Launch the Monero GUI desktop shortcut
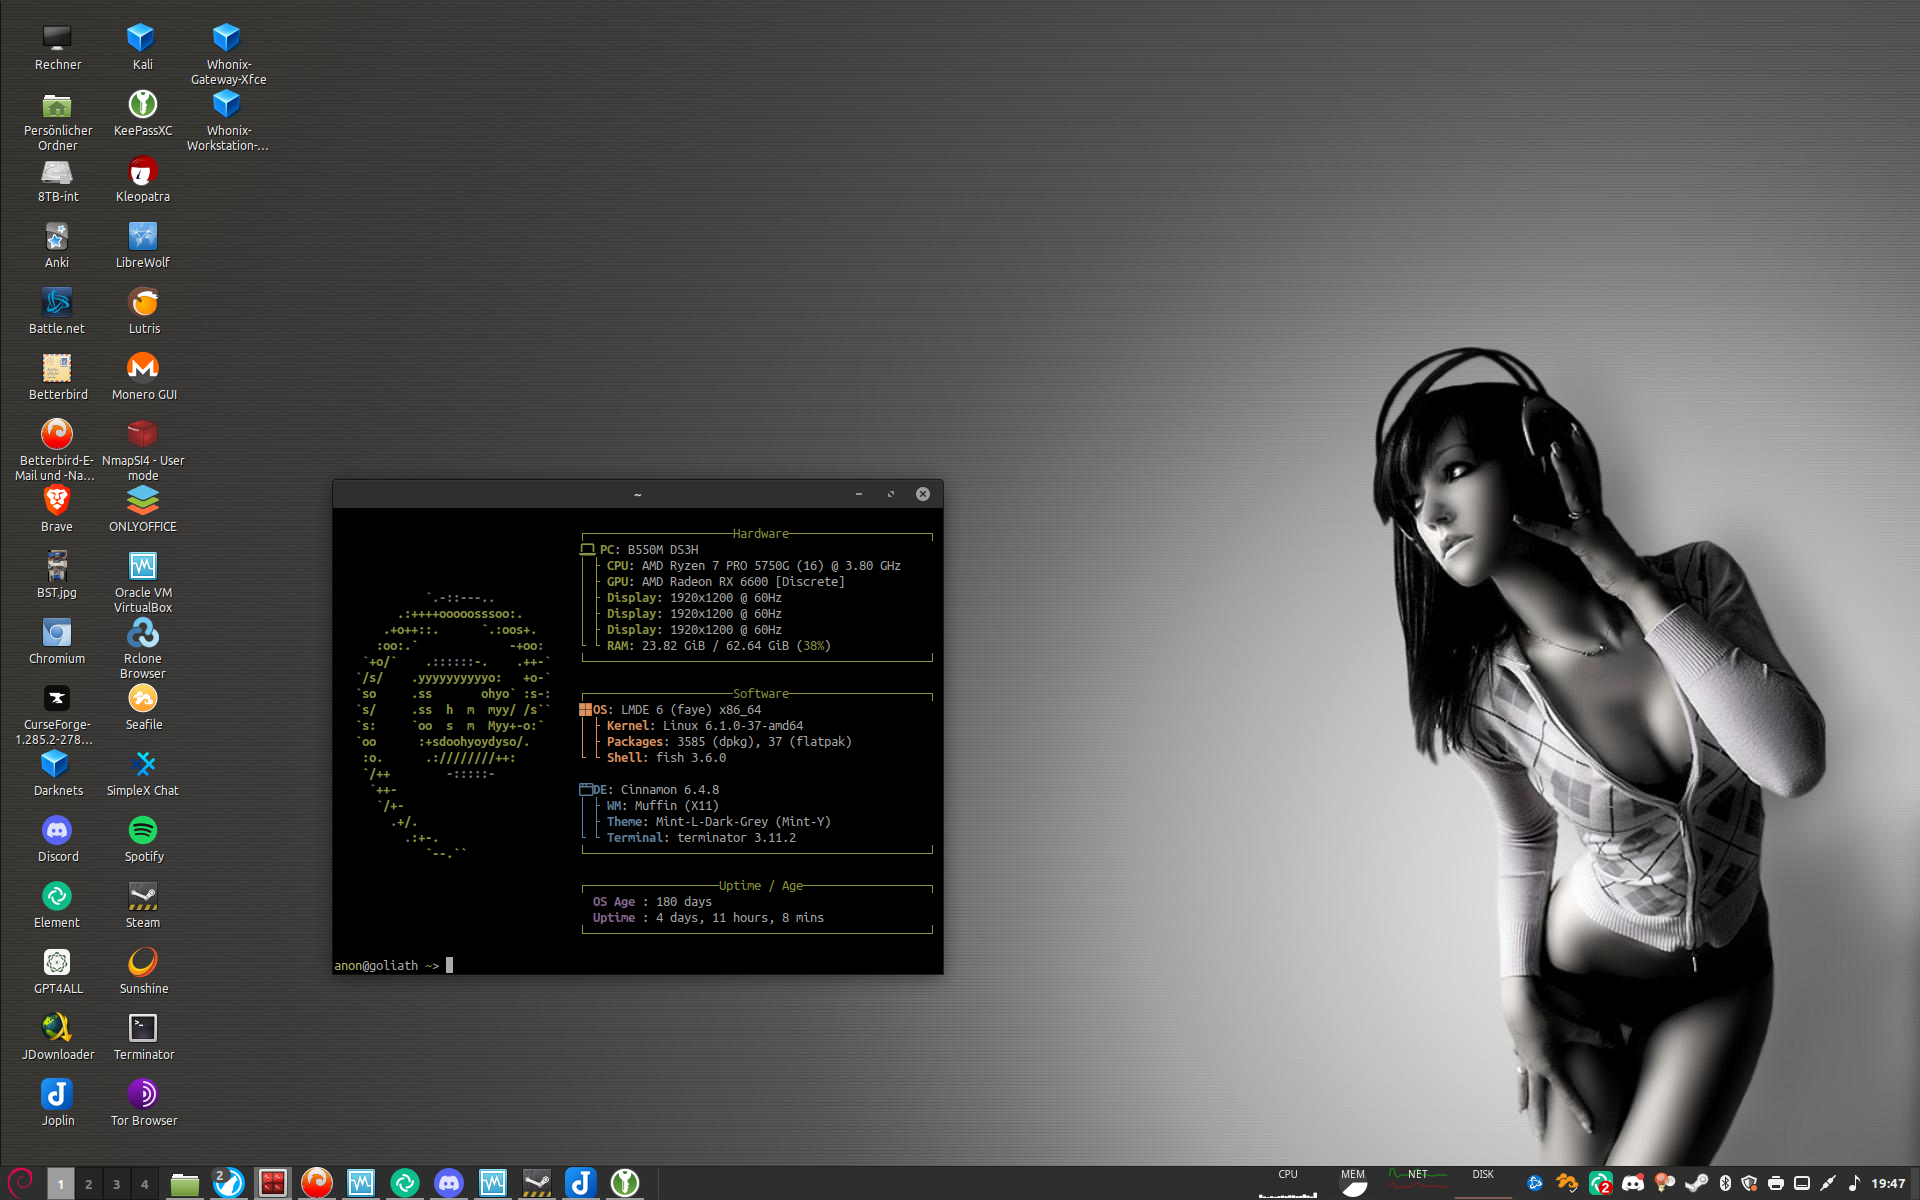Screen dimensions: 1920x1200 [142, 368]
